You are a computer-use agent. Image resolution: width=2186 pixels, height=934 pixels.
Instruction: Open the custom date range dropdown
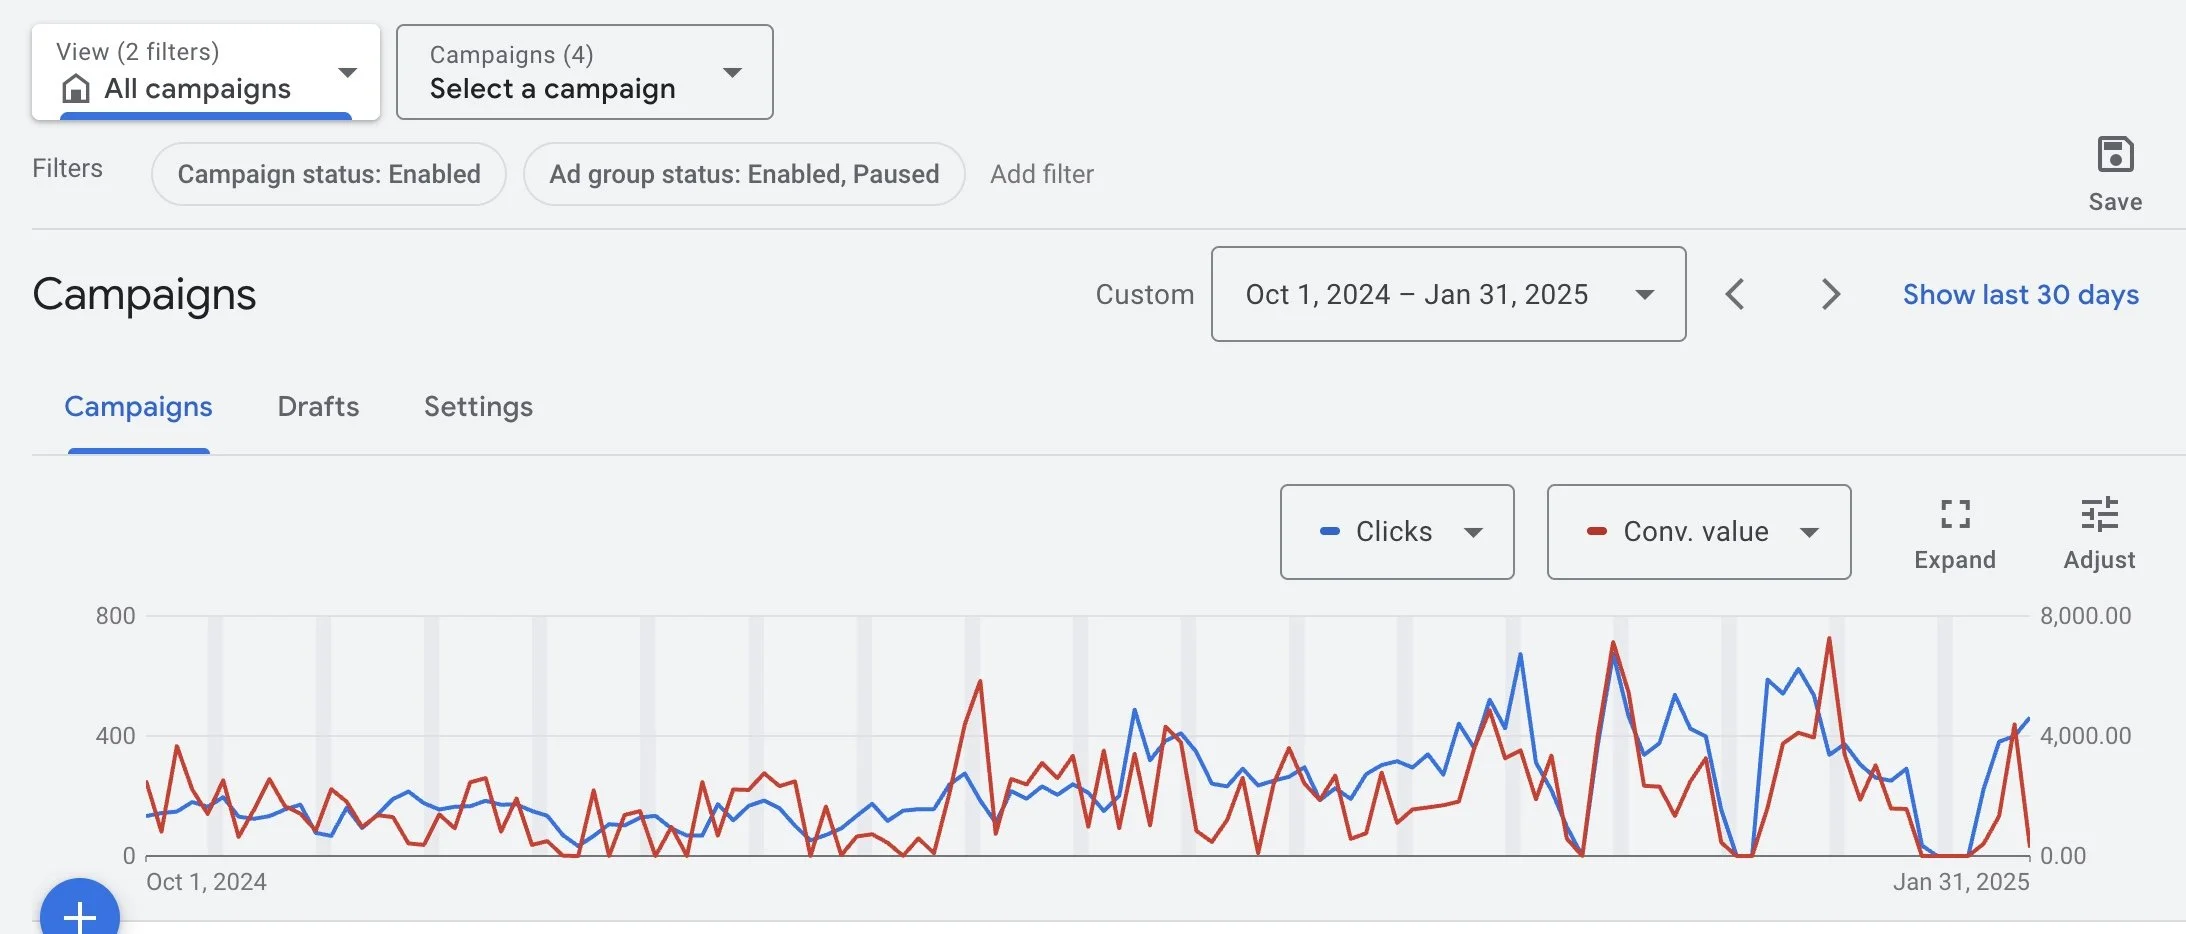[1448, 294]
